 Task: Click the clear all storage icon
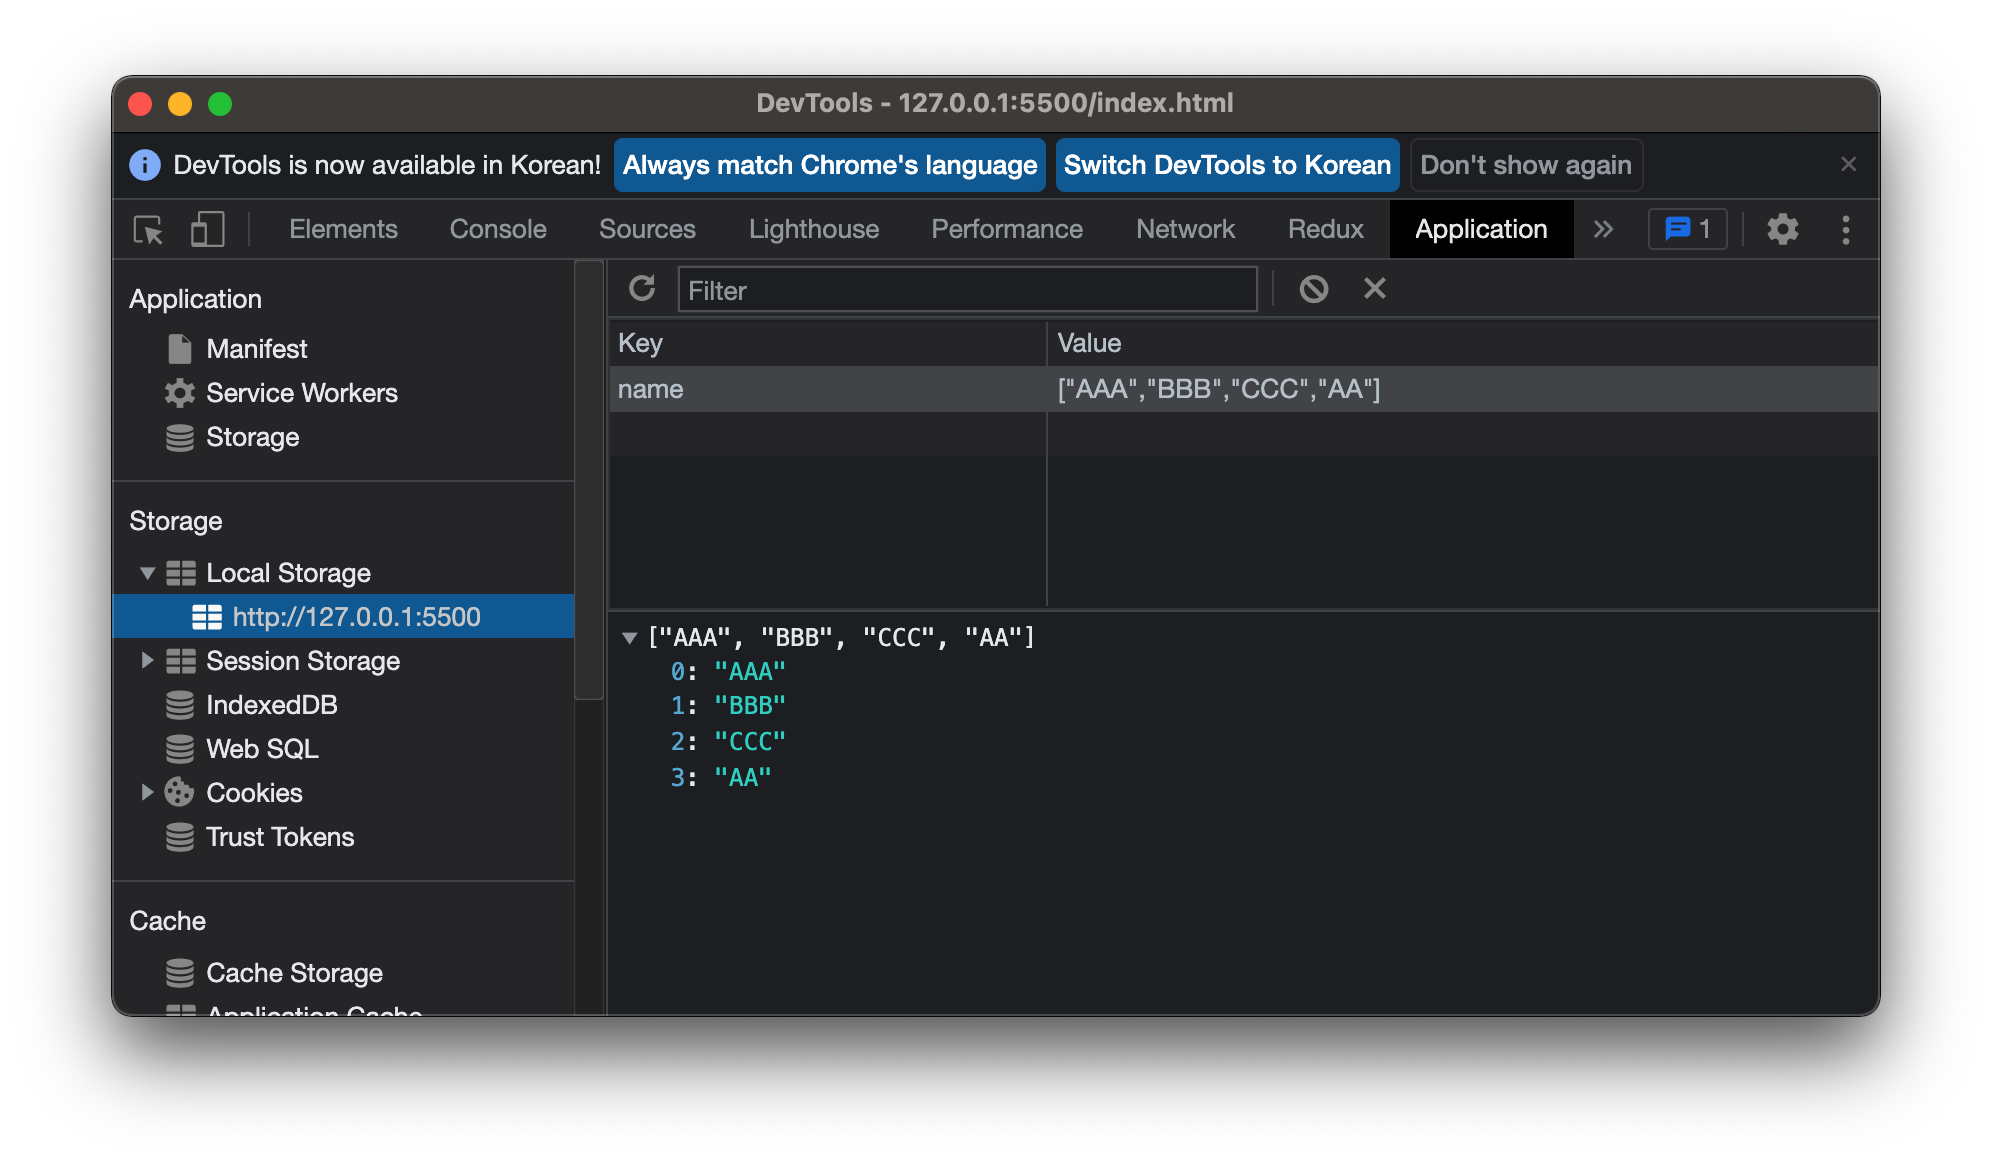pos(1313,289)
